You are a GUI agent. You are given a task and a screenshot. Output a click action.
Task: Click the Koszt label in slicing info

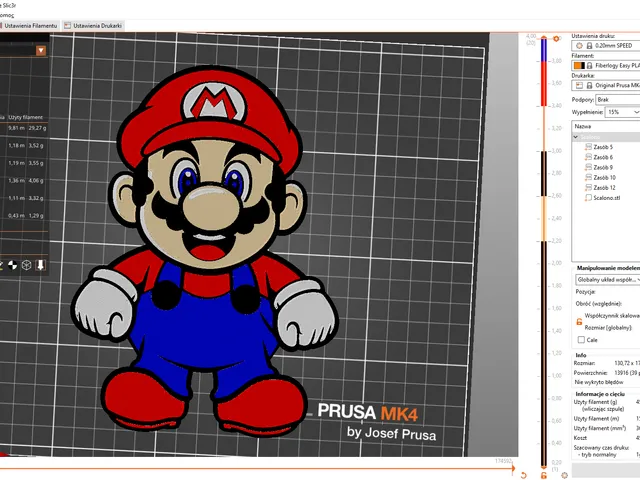pos(580,438)
